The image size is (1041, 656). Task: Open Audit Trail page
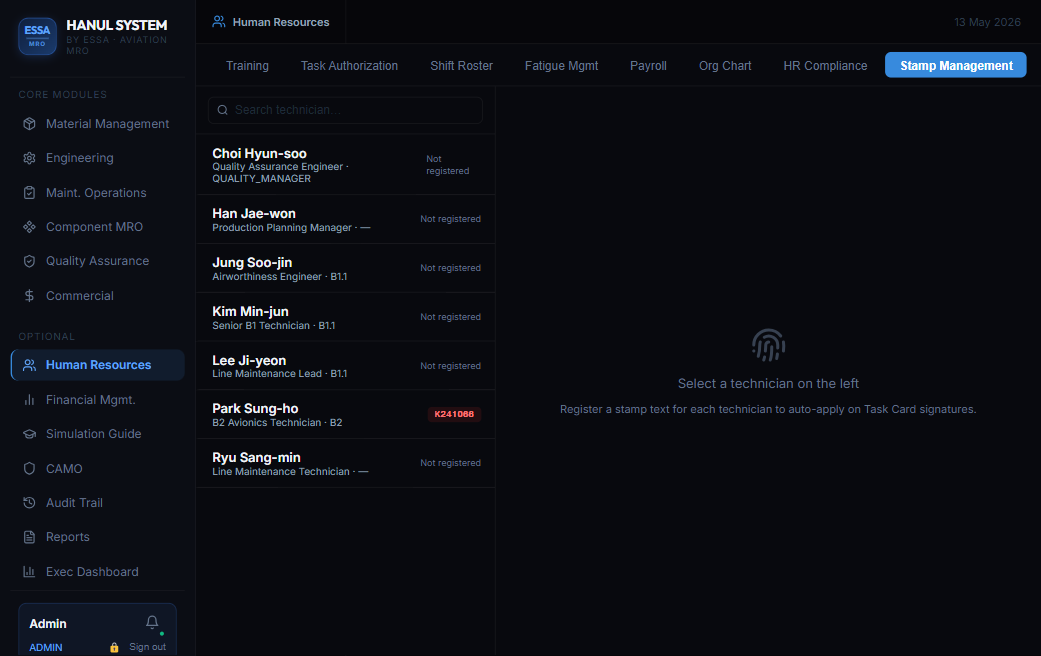pos(98,503)
